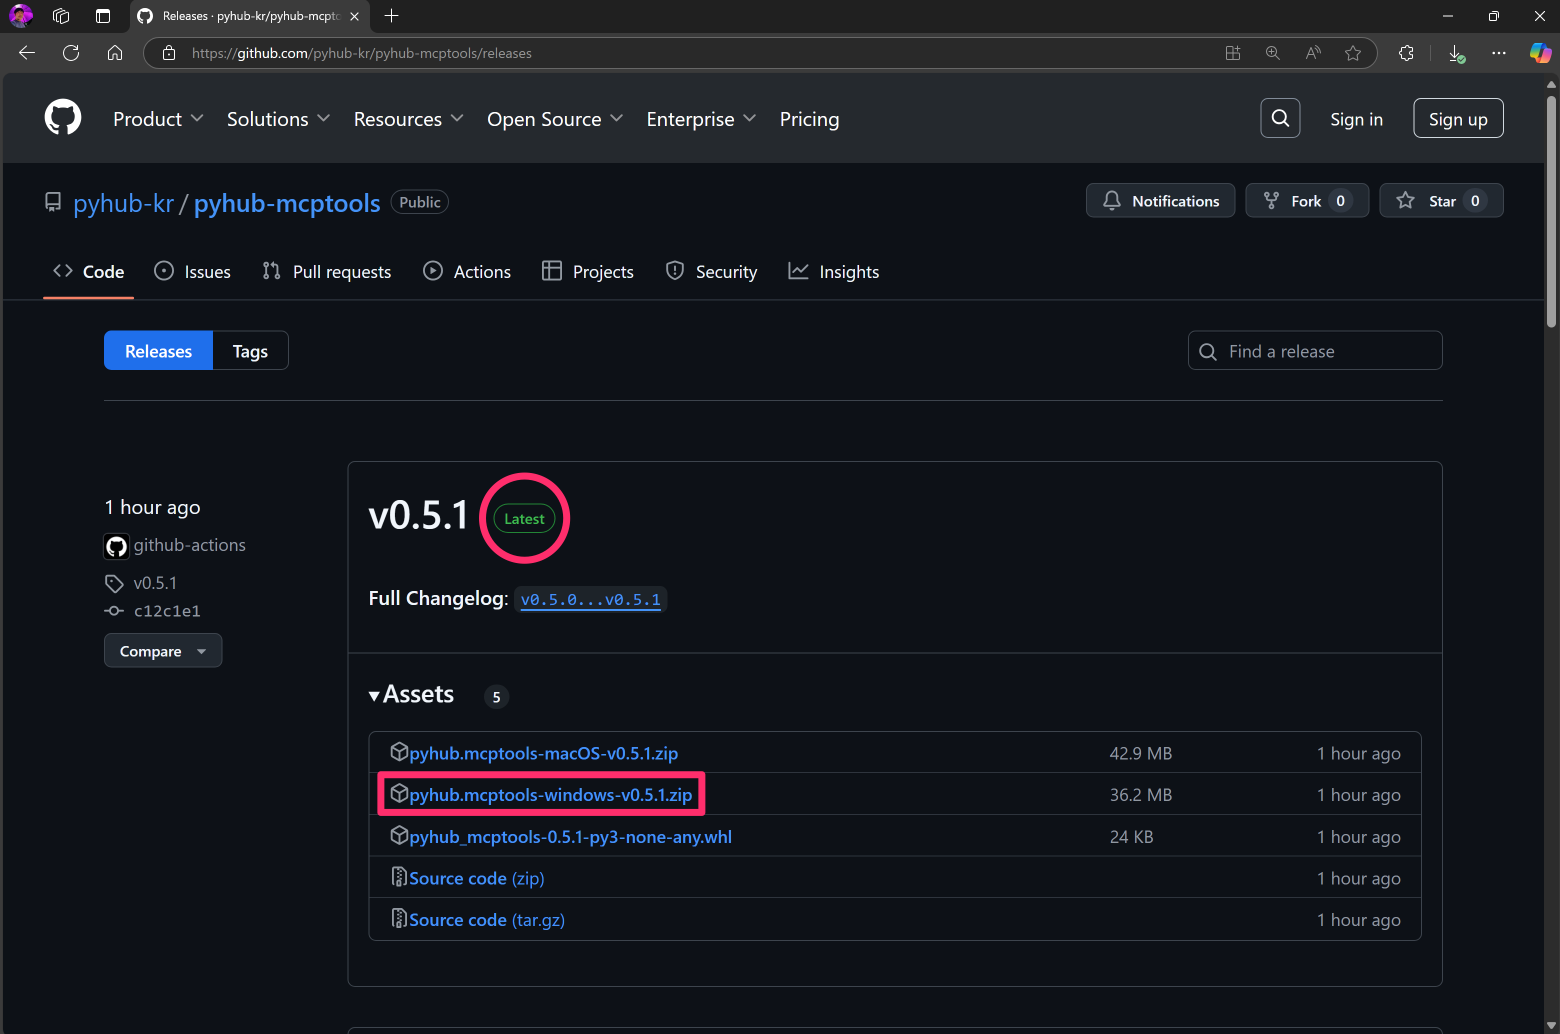Expand the Open Source menu

(x=555, y=119)
